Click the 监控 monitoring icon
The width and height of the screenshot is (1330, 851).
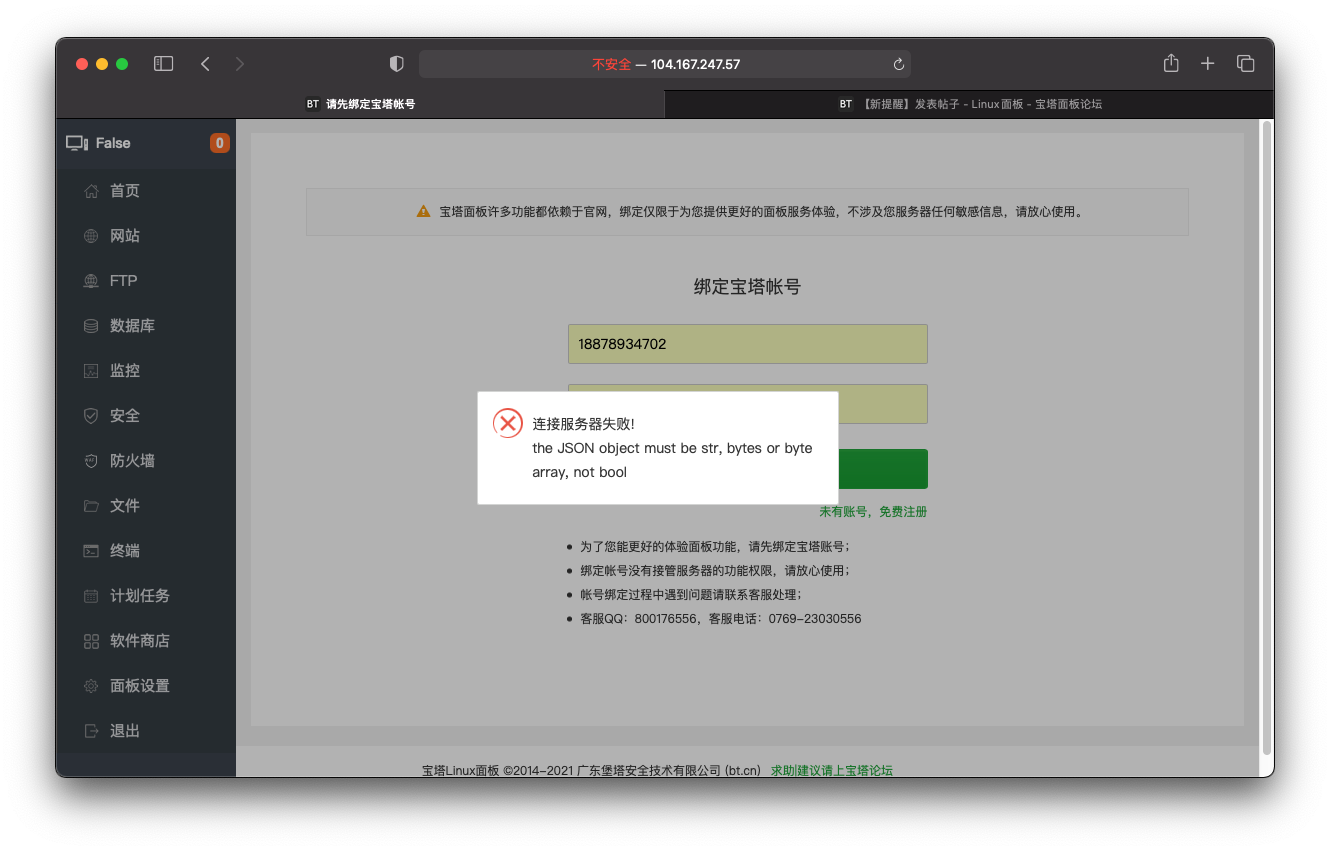coord(92,371)
